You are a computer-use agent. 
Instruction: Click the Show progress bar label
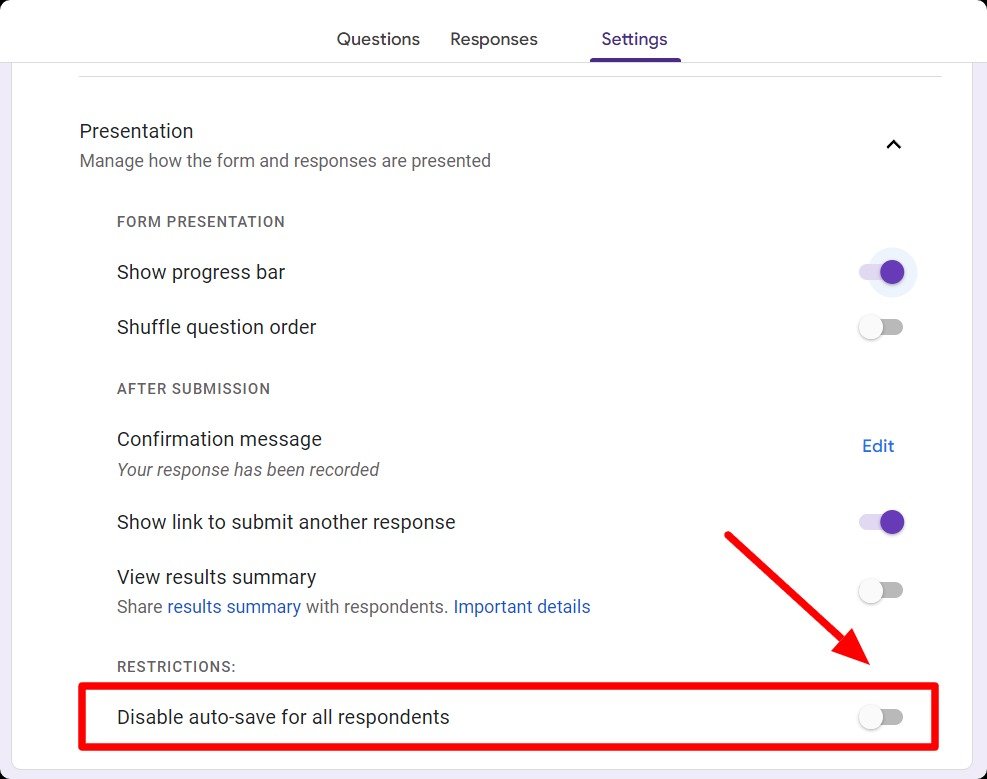click(200, 272)
